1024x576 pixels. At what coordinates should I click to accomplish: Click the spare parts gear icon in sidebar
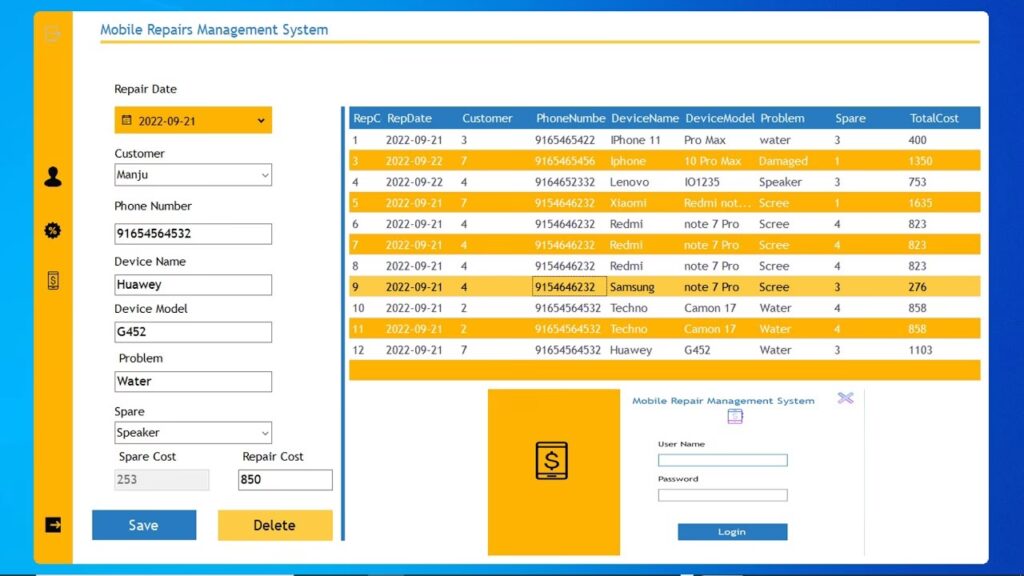(53, 231)
